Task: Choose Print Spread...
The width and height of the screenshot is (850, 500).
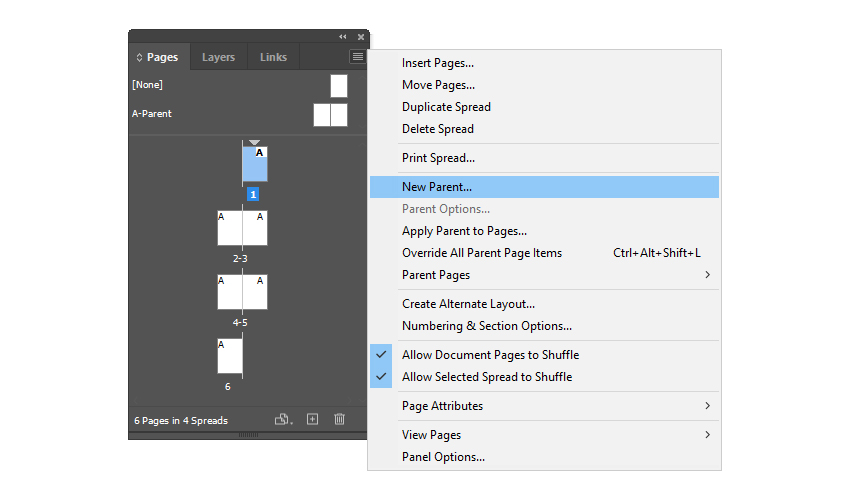Action: pos(544,158)
